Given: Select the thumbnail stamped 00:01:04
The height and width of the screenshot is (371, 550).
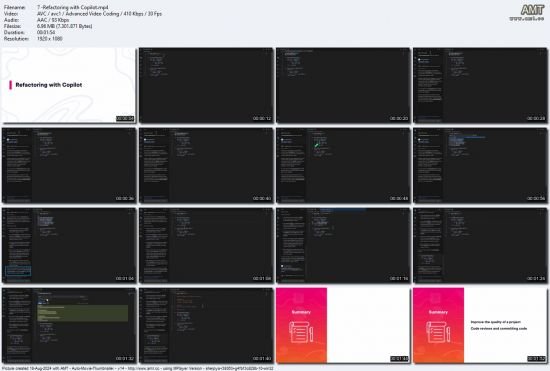Looking at the screenshot, I should tap(69, 245).
